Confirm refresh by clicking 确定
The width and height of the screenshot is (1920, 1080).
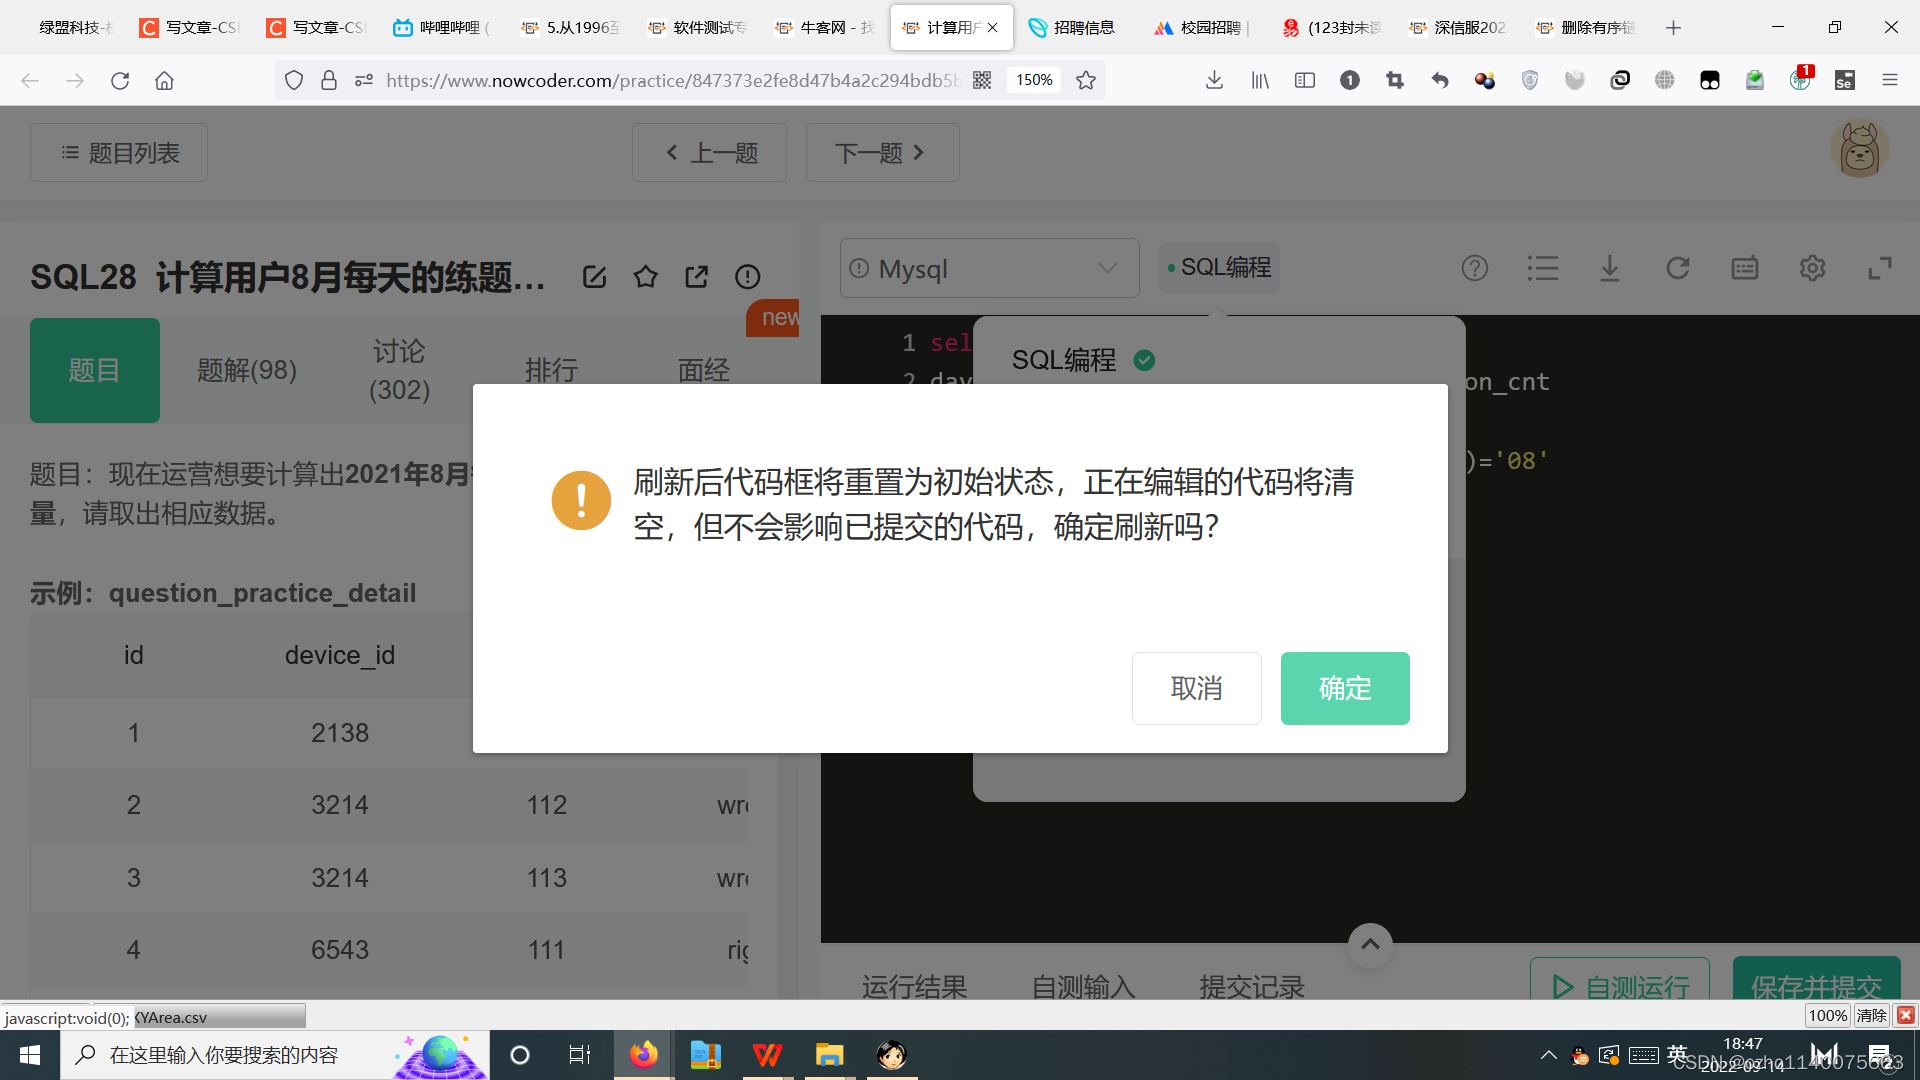click(1344, 688)
